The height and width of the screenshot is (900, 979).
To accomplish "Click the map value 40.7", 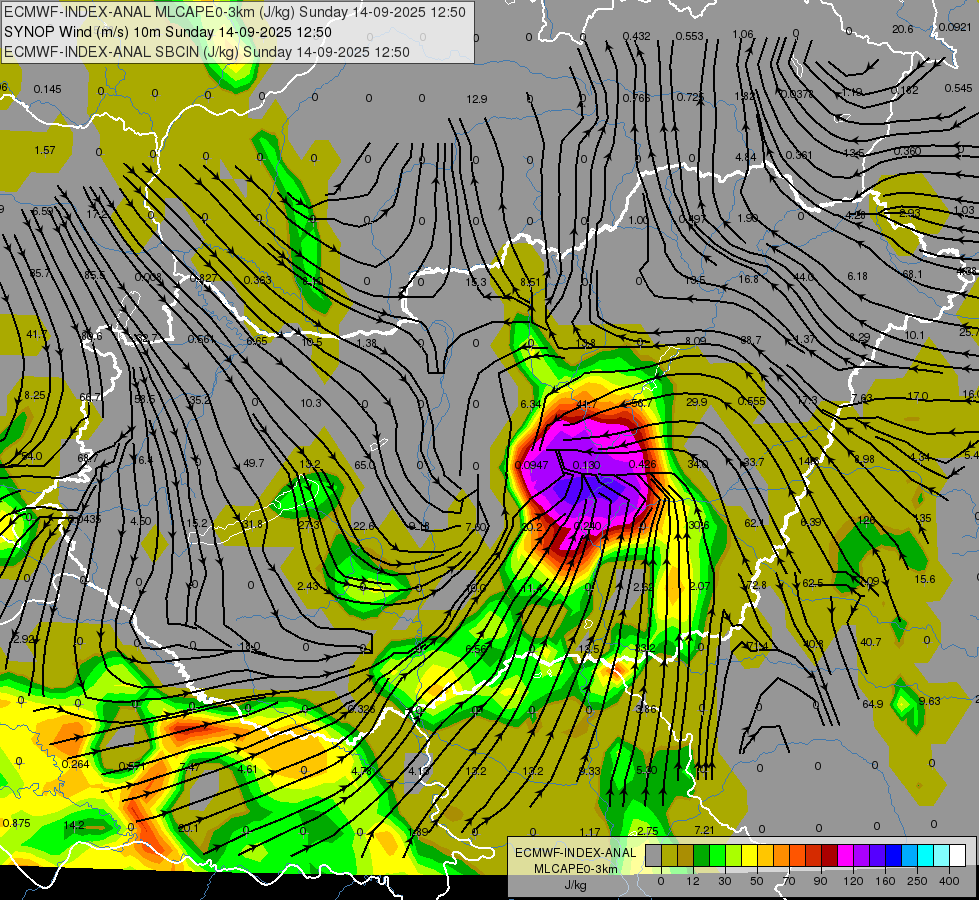I will click(870, 642).
